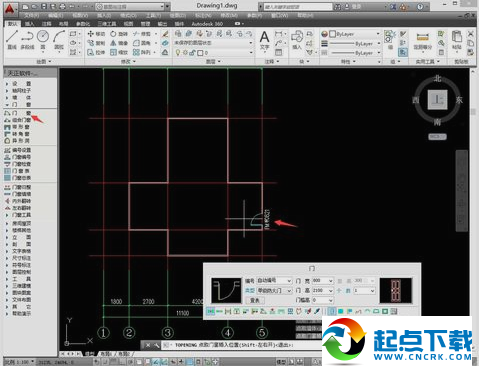This screenshot has height=366, width=479.
Task: Click the Rotate (旋转) modify tool
Action: (x=119, y=34)
